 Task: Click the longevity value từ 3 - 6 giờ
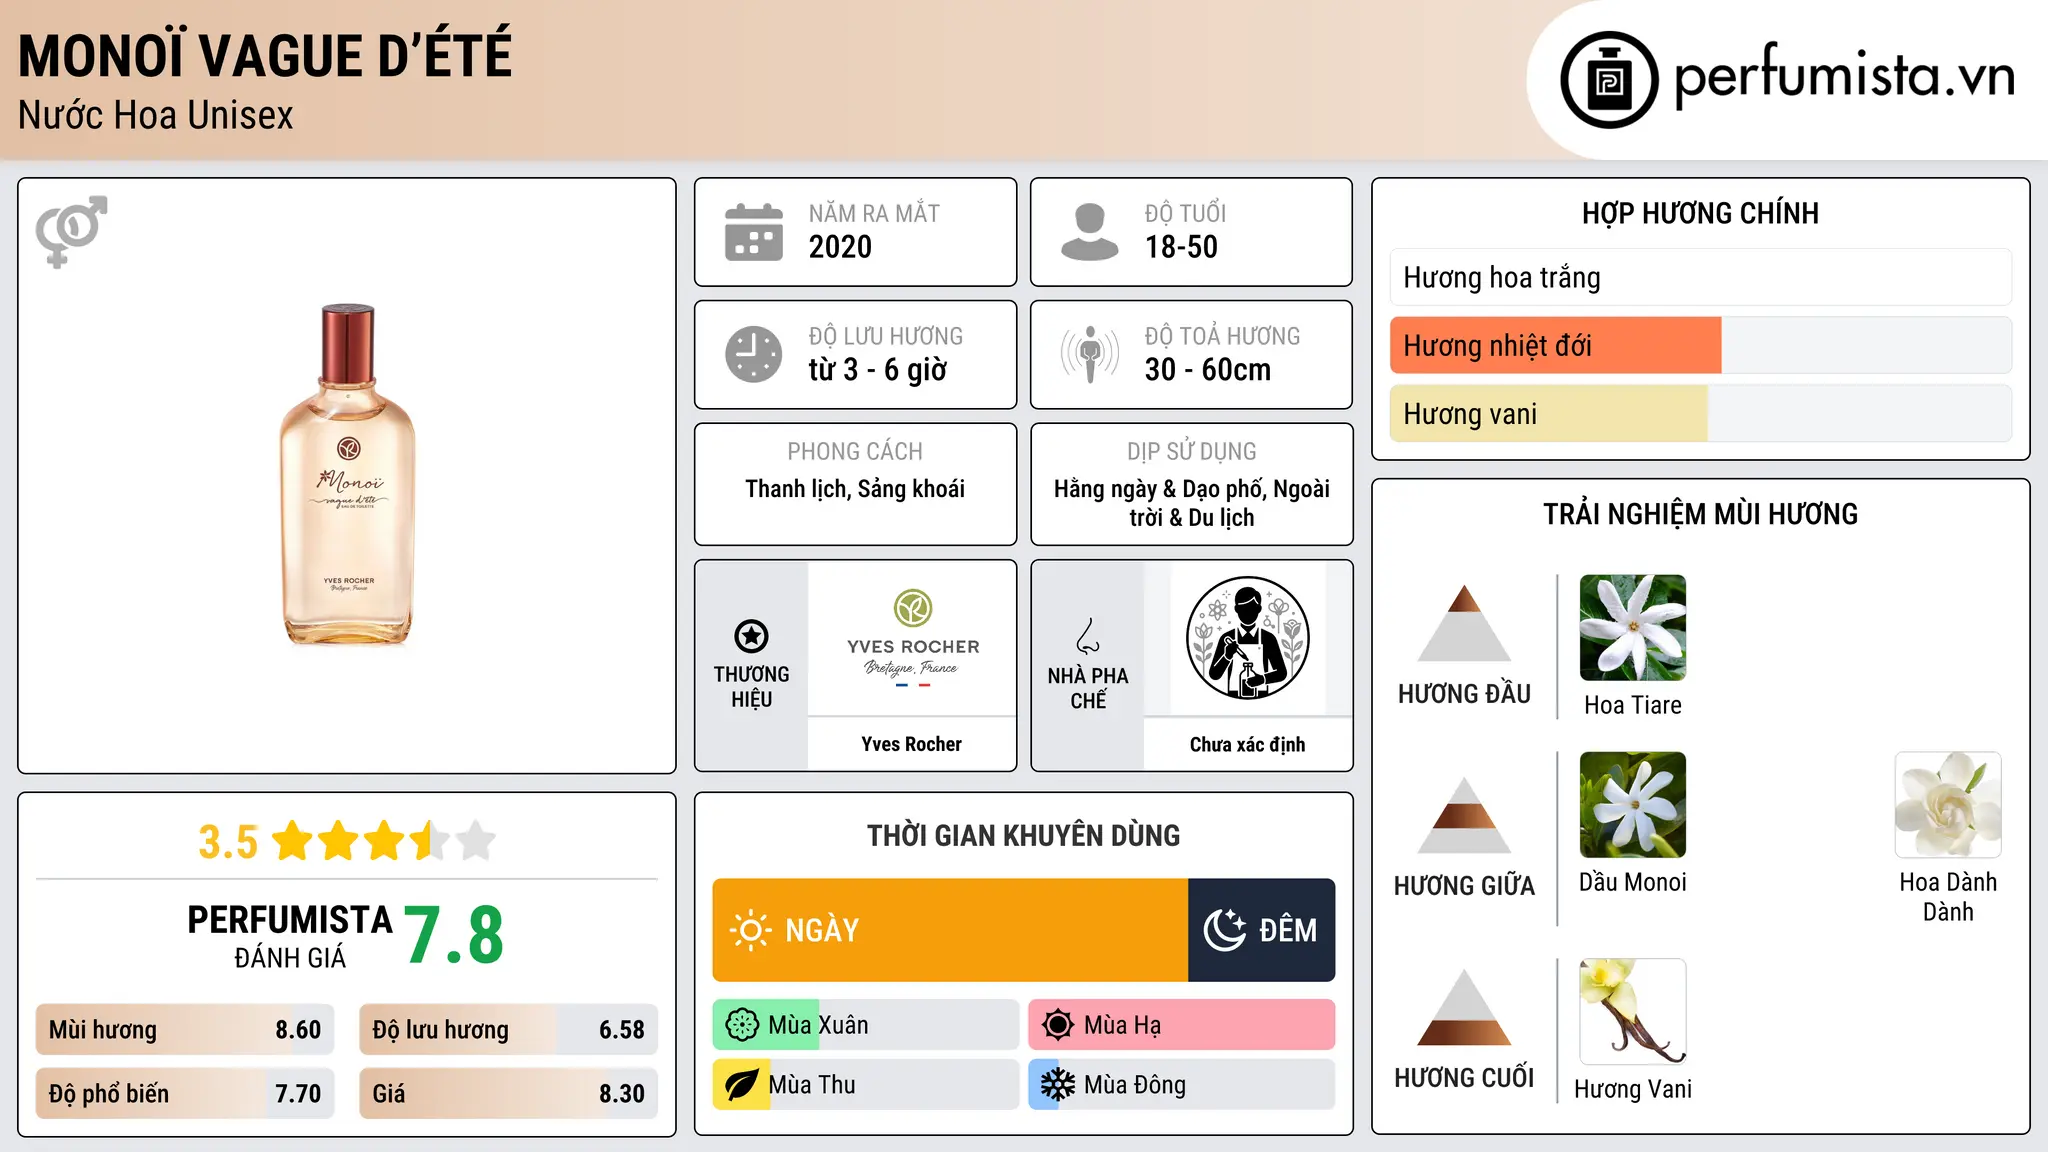point(877,370)
